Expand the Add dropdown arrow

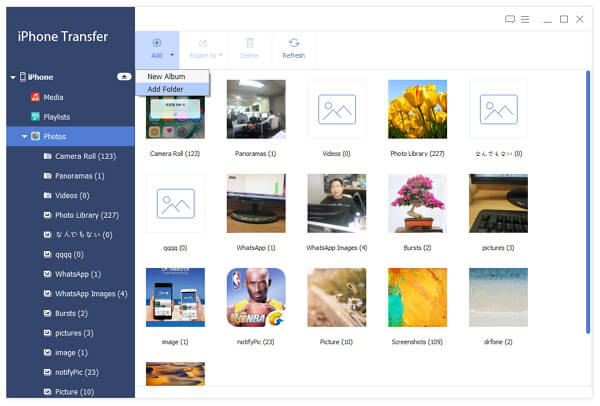pyautogui.click(x=172, y=55)
